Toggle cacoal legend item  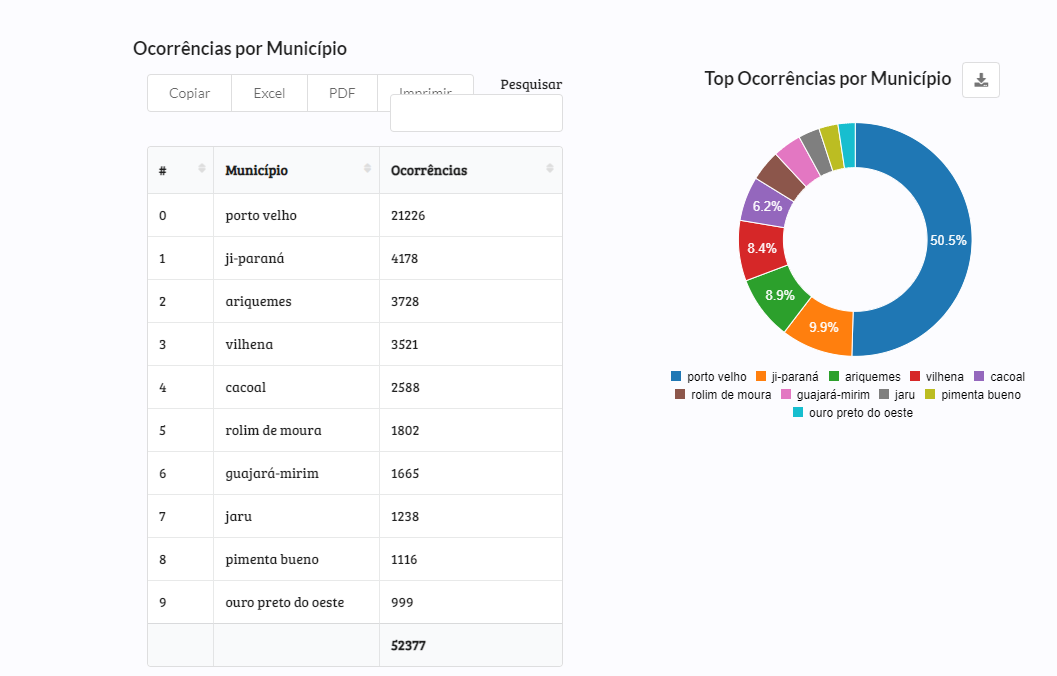tap(998, 377)
